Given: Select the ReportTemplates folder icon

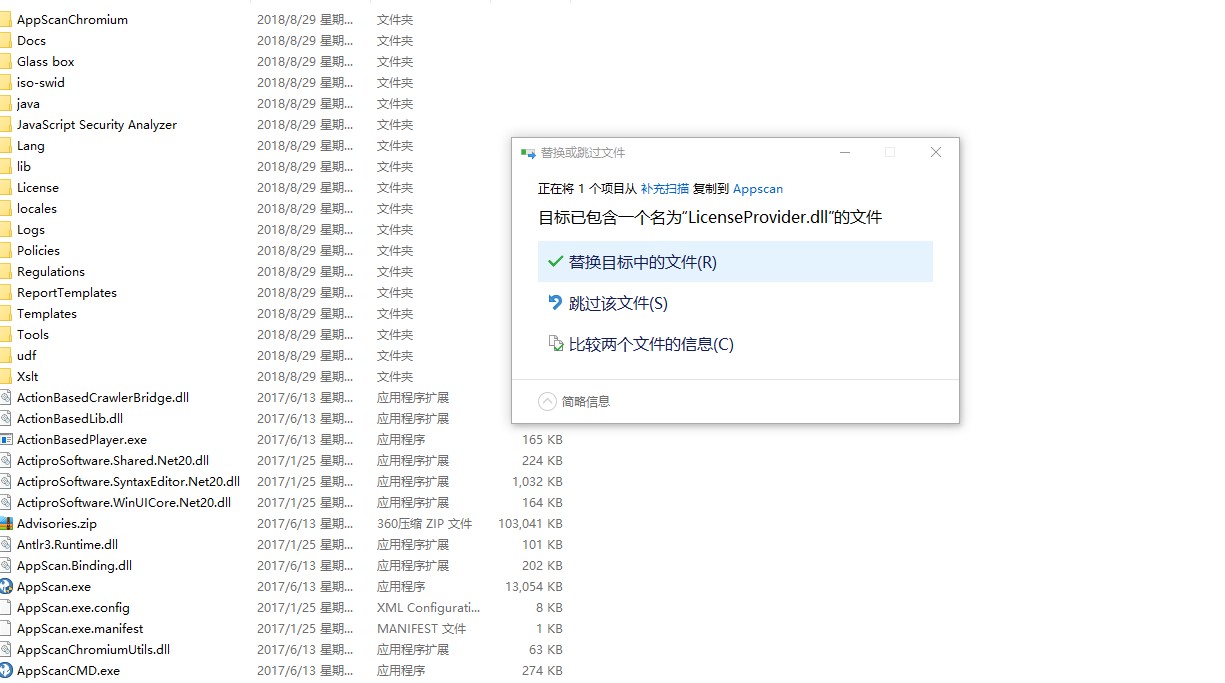Looking at the screenshot, I should click(5, 292).
